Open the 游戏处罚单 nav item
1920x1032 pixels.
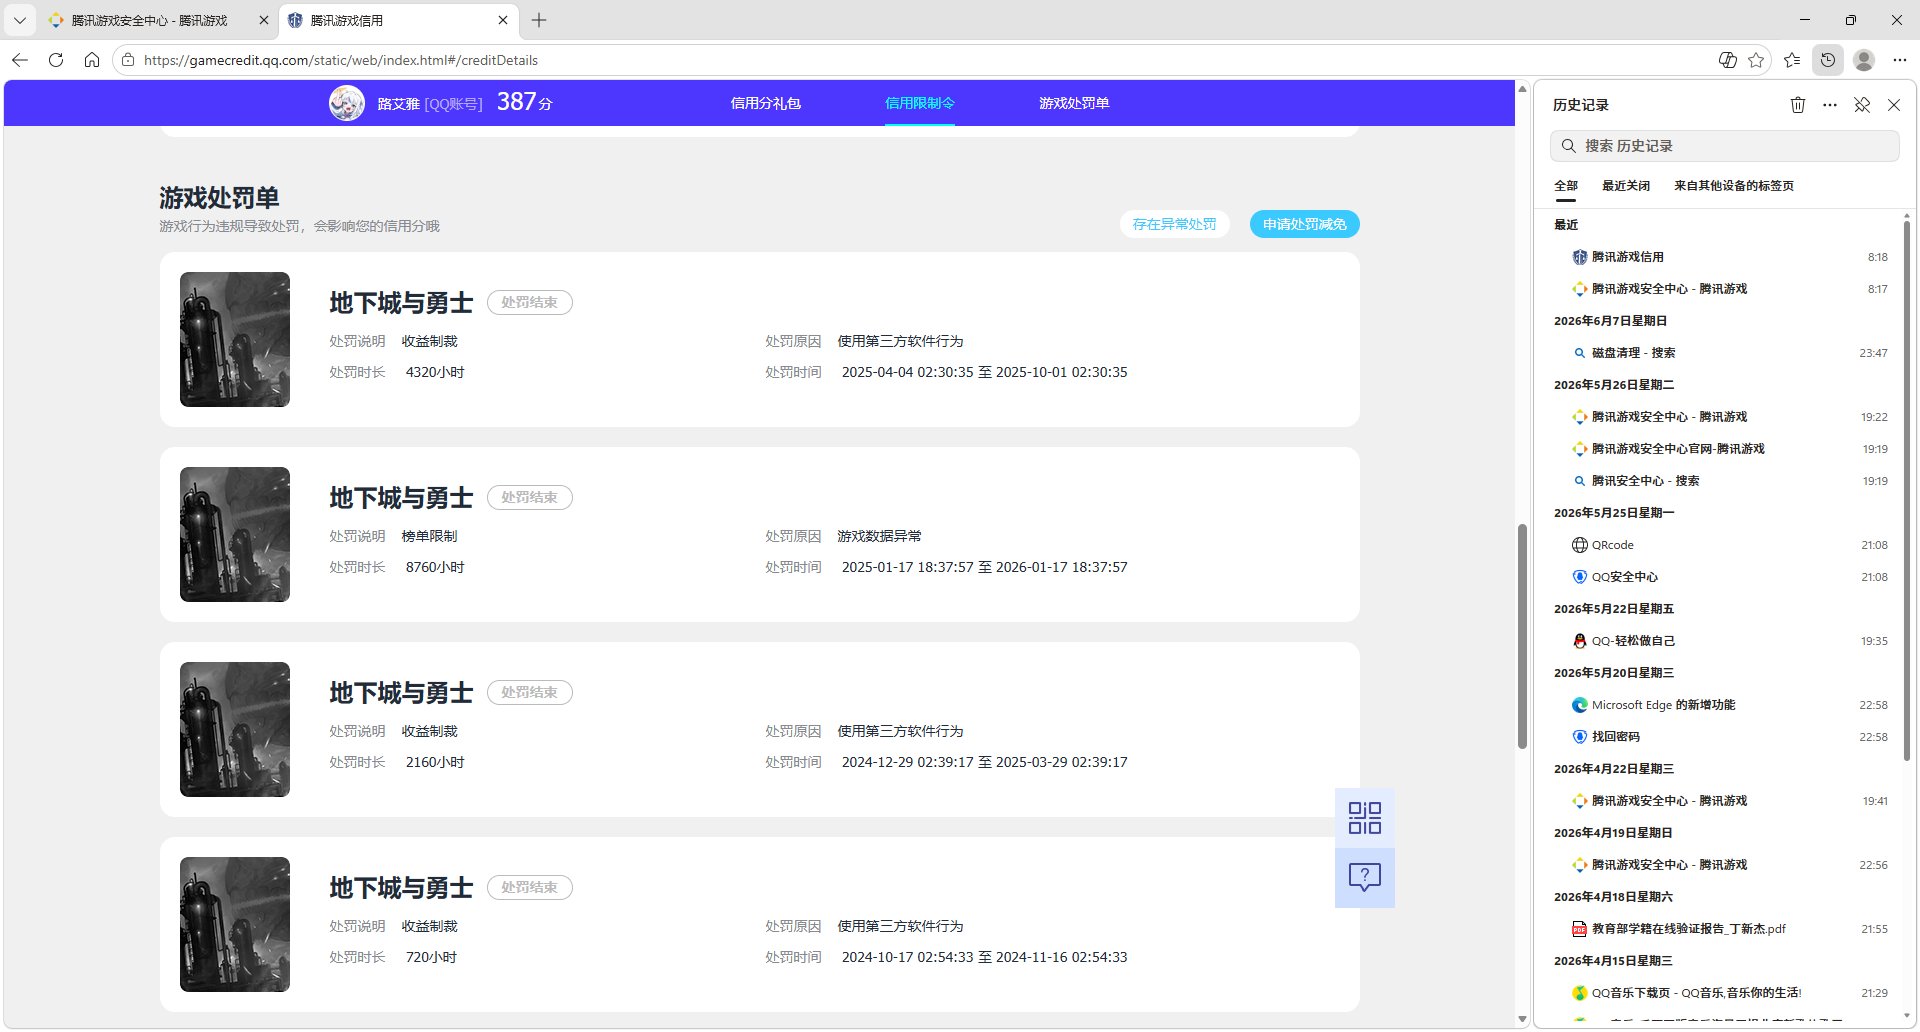coord(1074,103)
